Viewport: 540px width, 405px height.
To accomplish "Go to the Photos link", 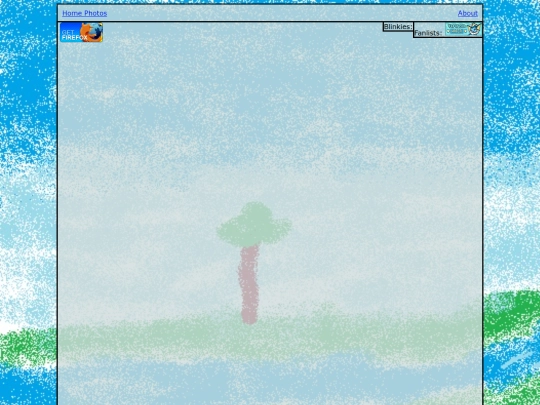I will (x=96, y=13).
